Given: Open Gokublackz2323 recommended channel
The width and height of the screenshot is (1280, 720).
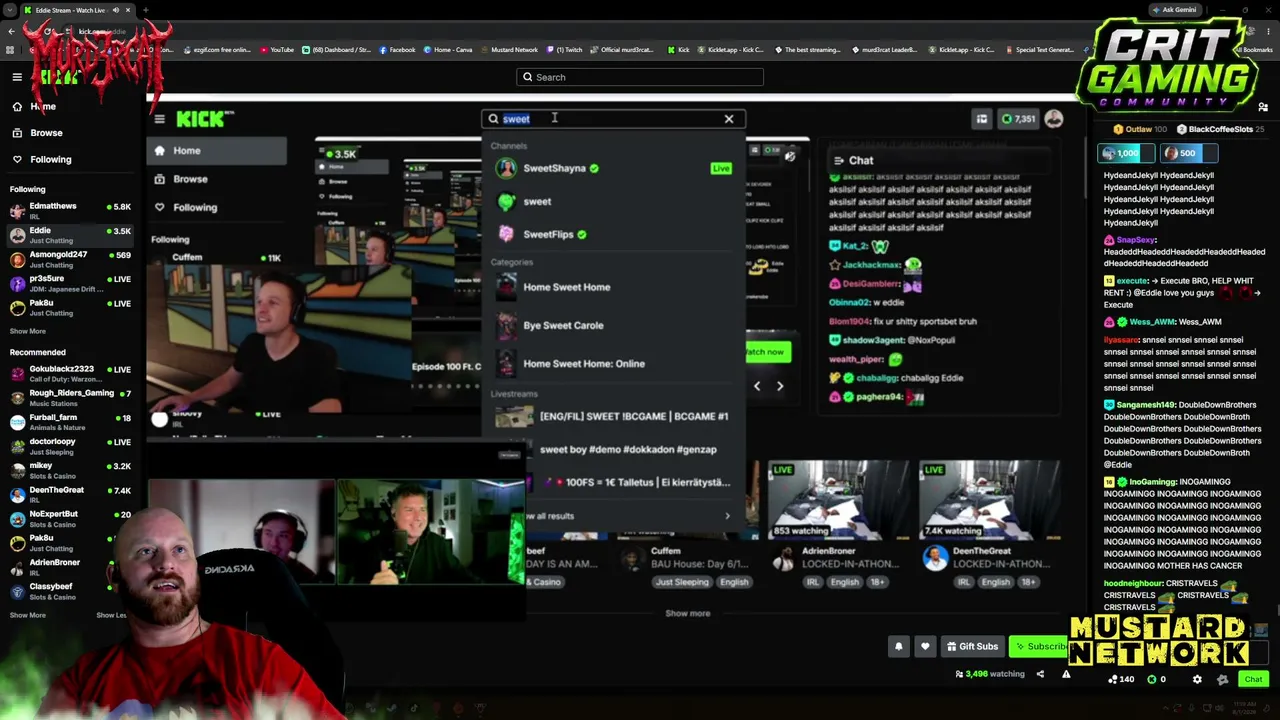Looking at the screenshot, I should 70,374.
